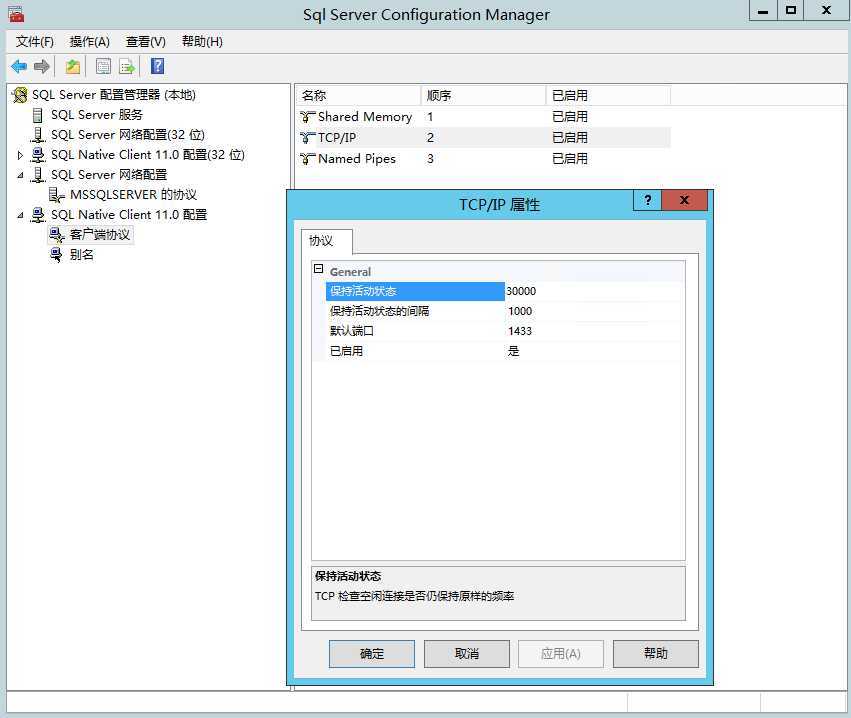Select the SQL Server 配置管理器 (本地) root

[x=113, y=95]
